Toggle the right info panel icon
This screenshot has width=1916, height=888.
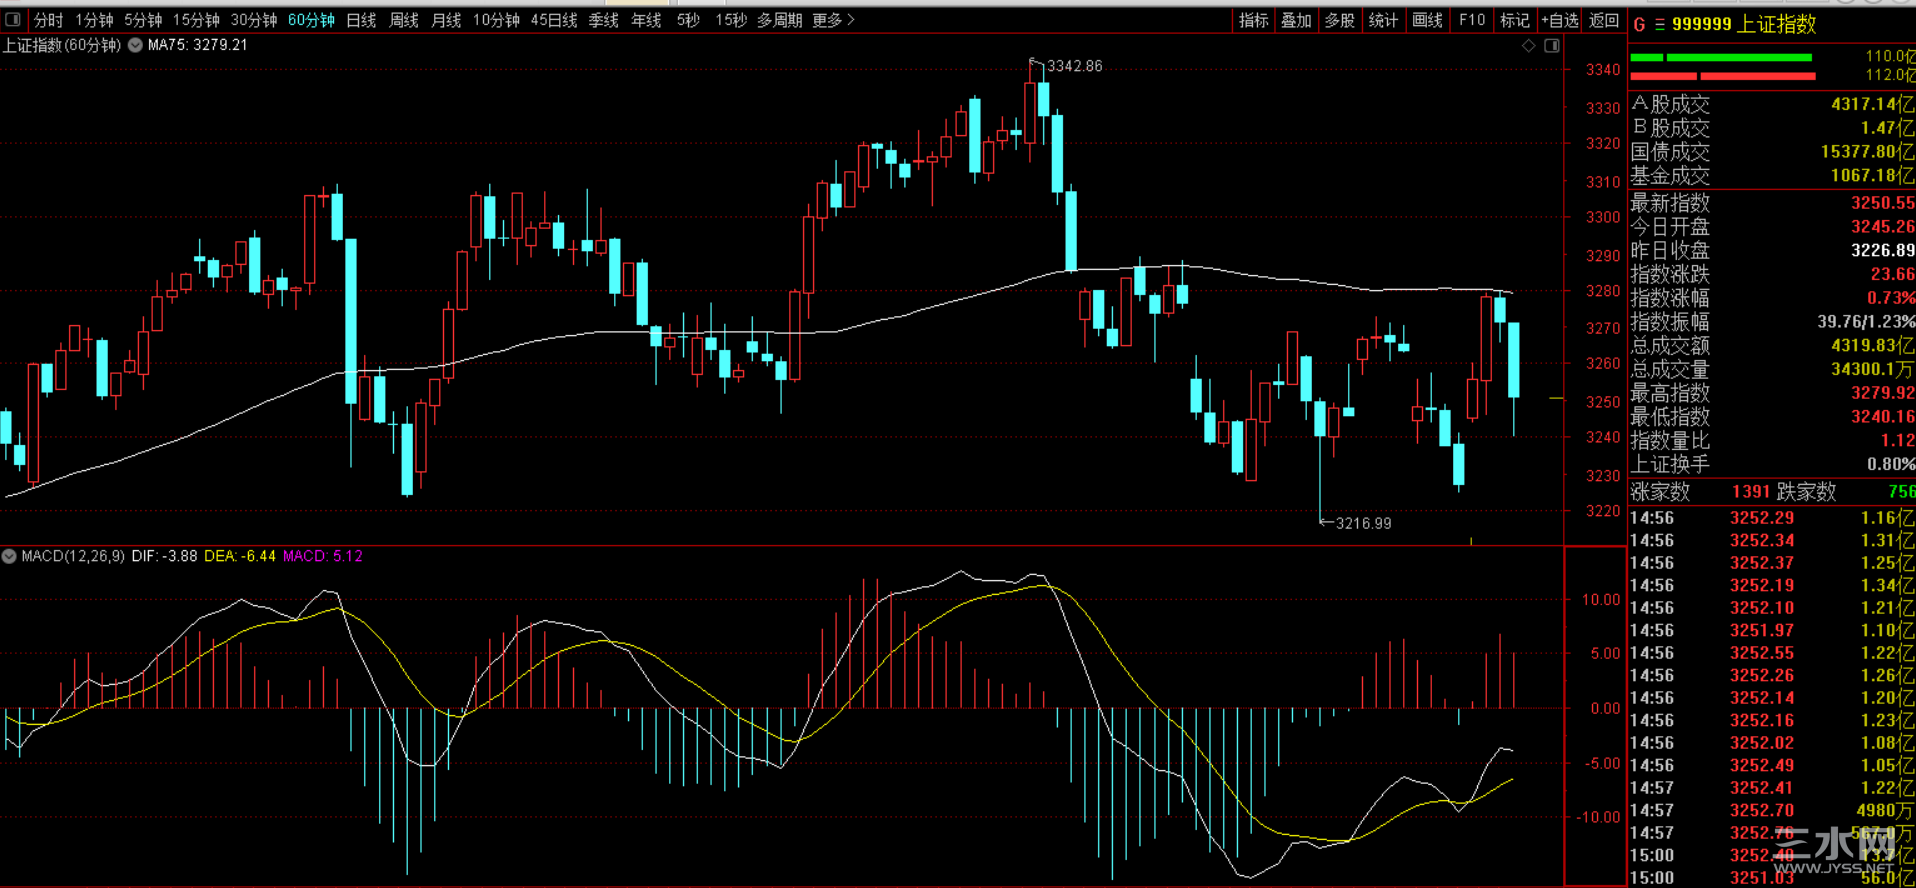(1552, 46)
